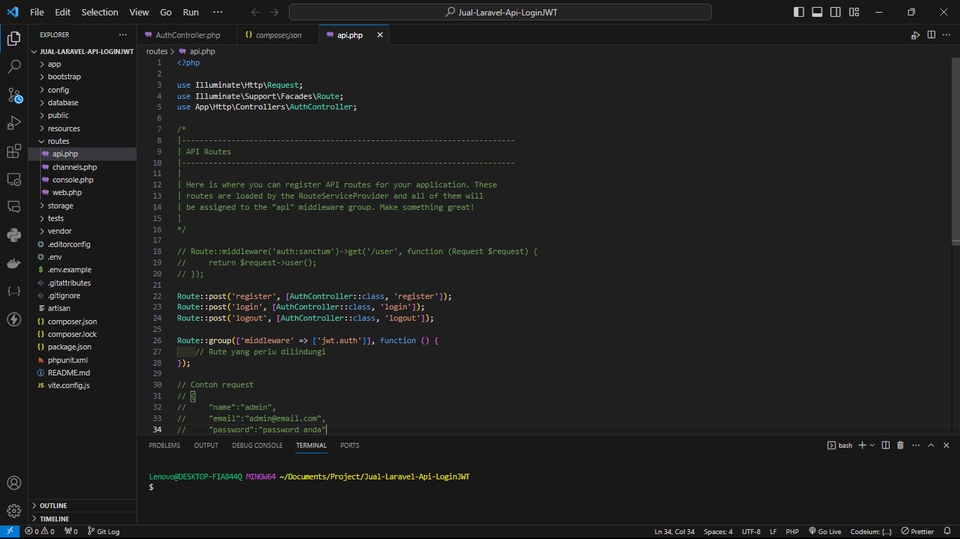Toggle the Primary Side Bar visibility

coord(798,12)
